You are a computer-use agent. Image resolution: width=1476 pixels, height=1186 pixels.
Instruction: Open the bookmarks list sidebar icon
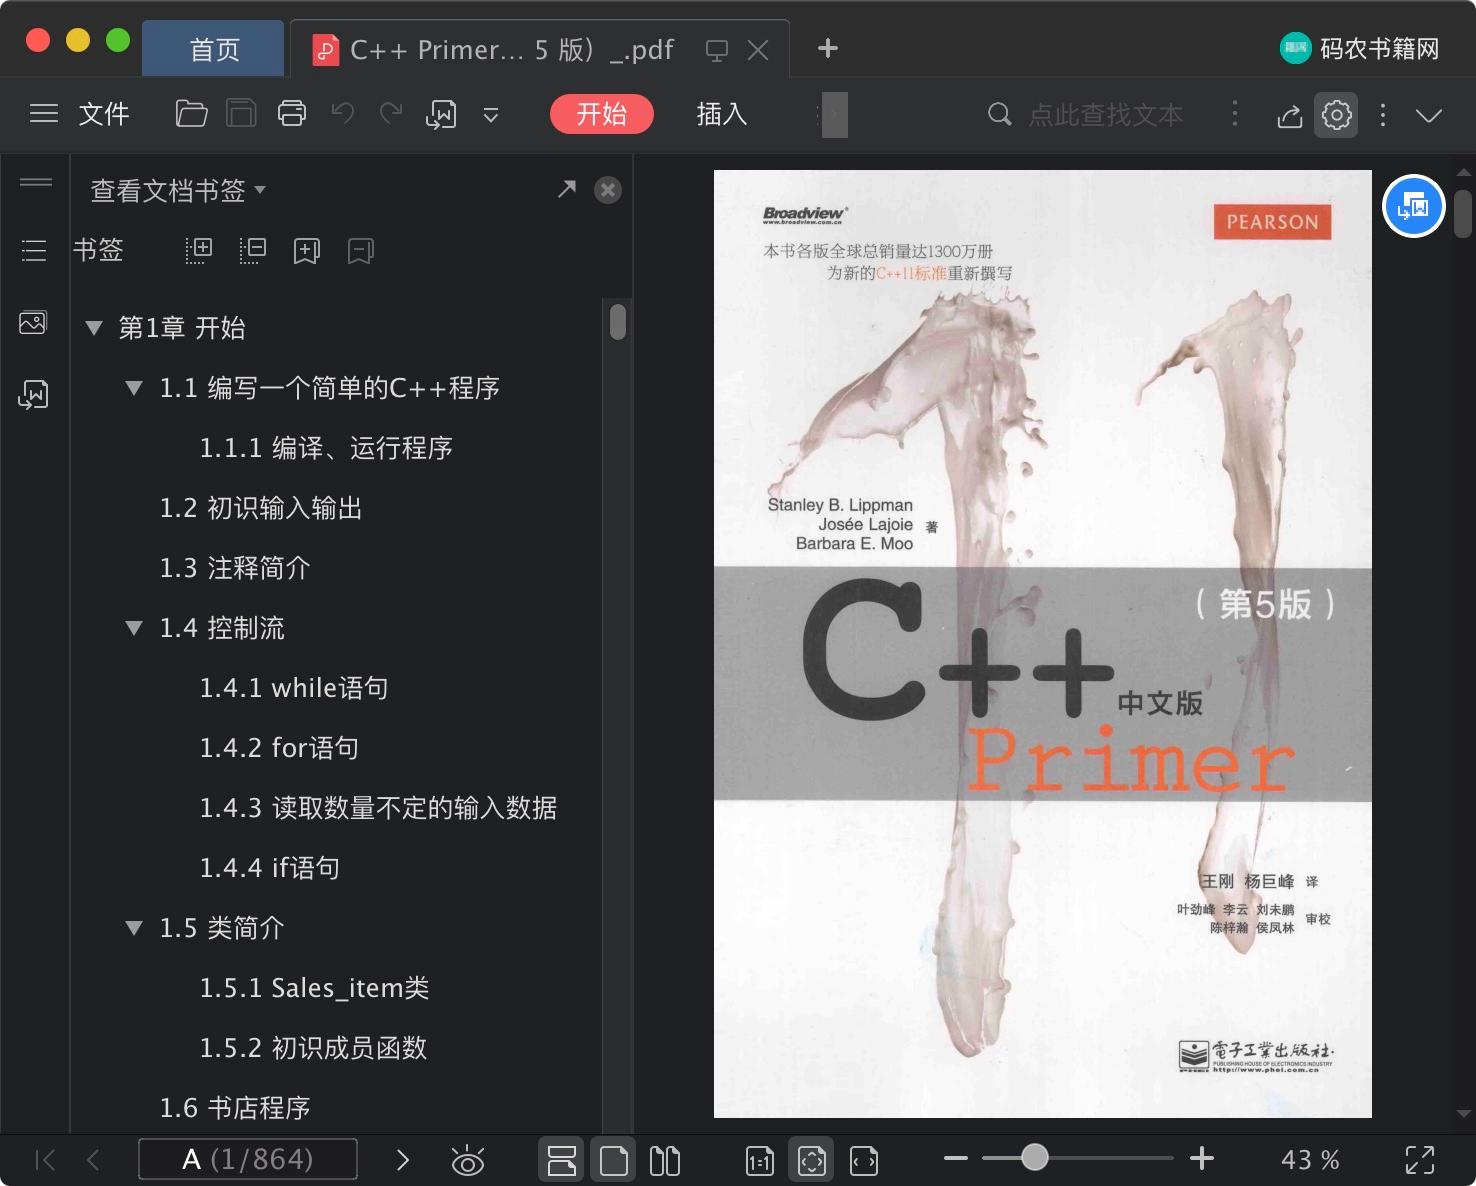click(34, 250)
